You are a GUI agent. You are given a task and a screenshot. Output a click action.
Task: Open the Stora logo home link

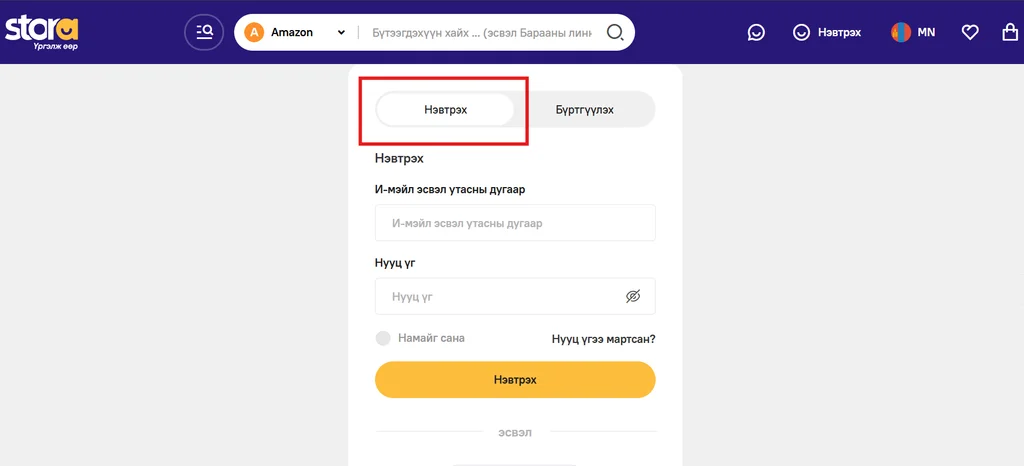(x=42, y=33)
